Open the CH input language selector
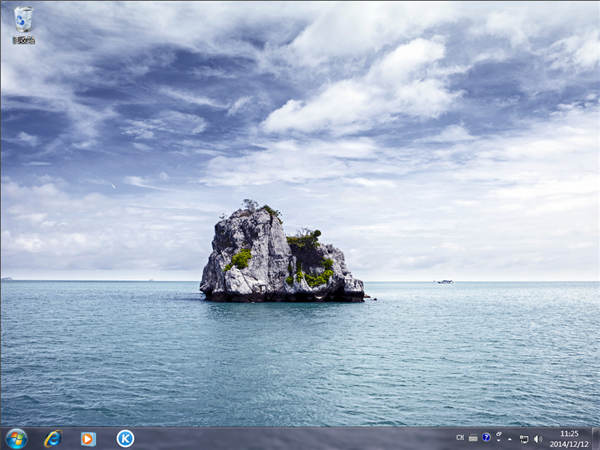The height and width of the screenshot is (450, 600). point(460,438)
